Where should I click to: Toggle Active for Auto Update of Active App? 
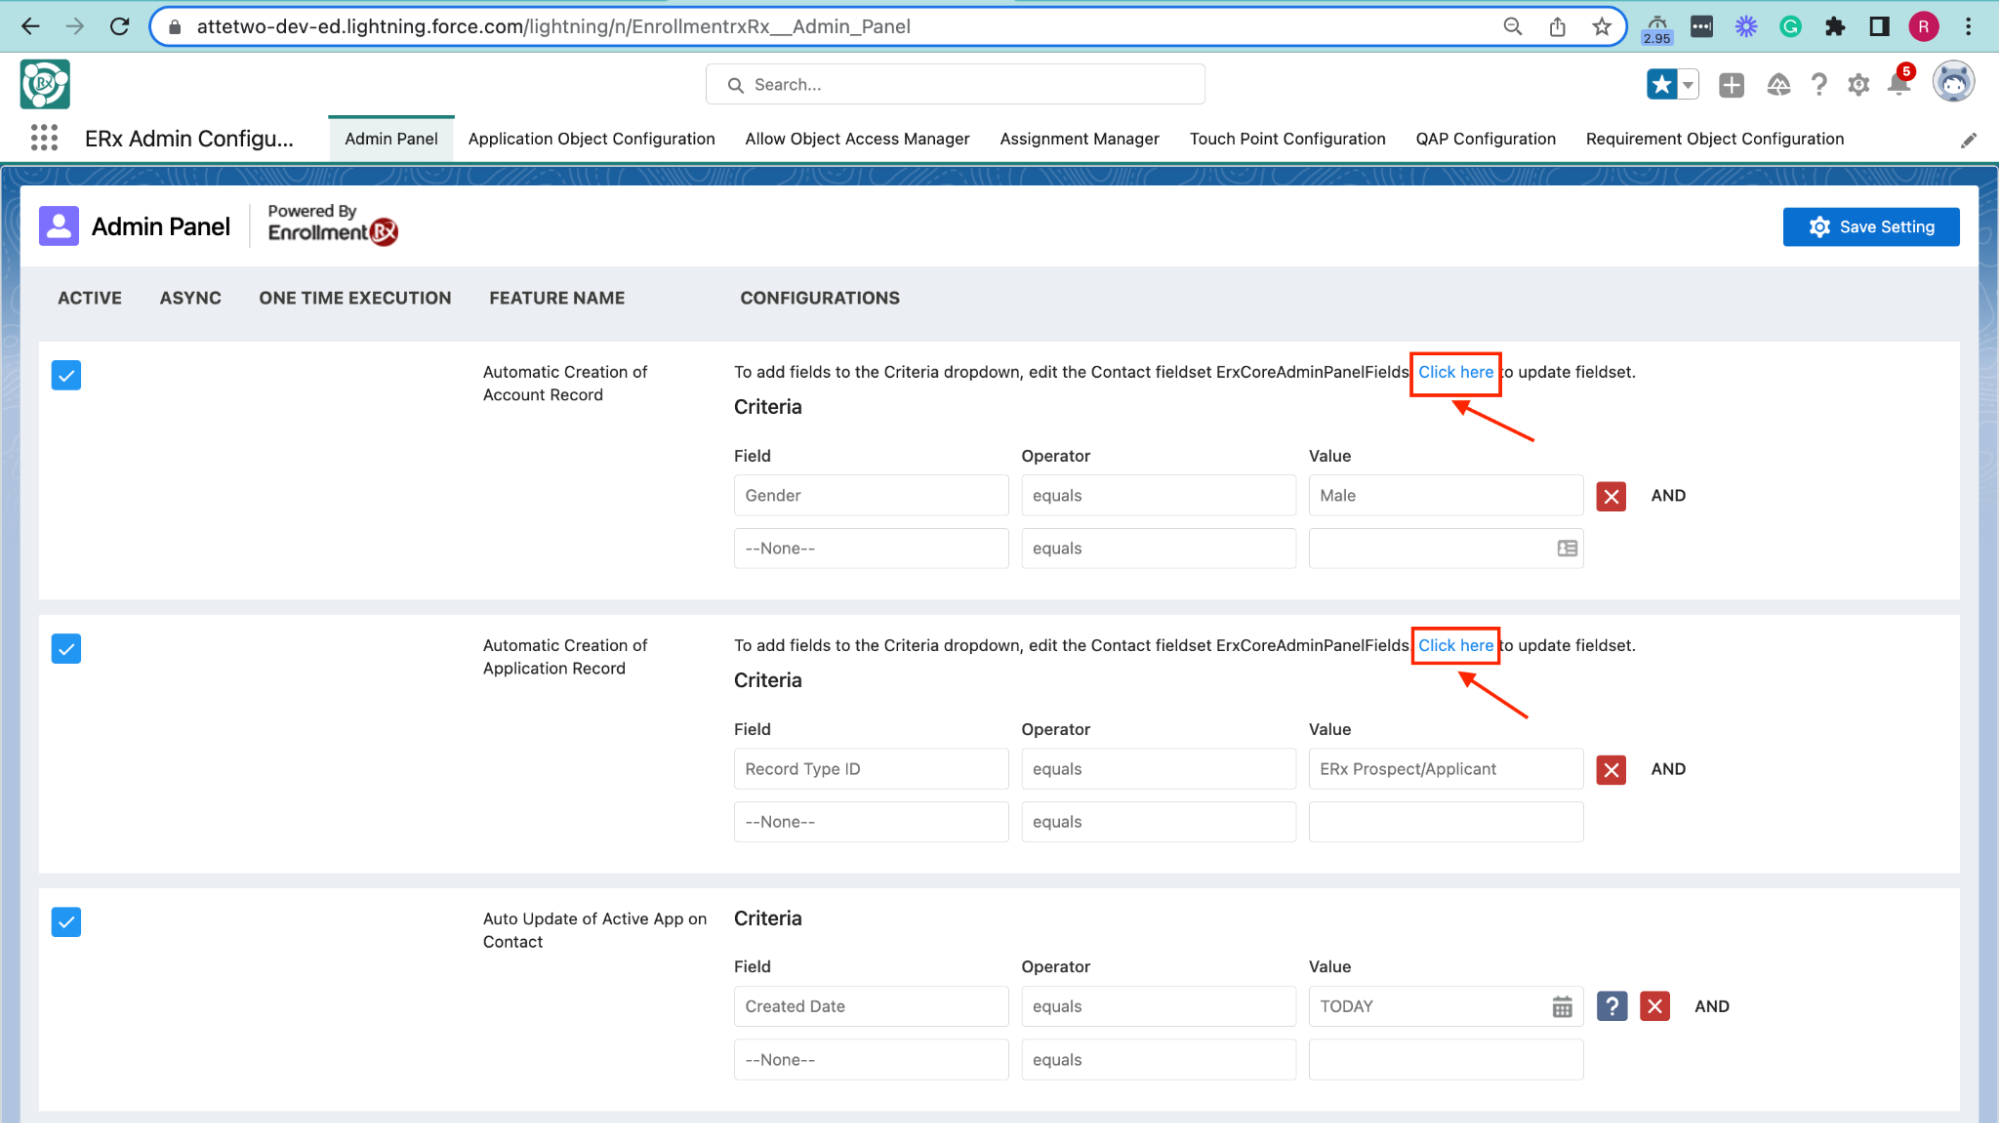click(66, 922)
